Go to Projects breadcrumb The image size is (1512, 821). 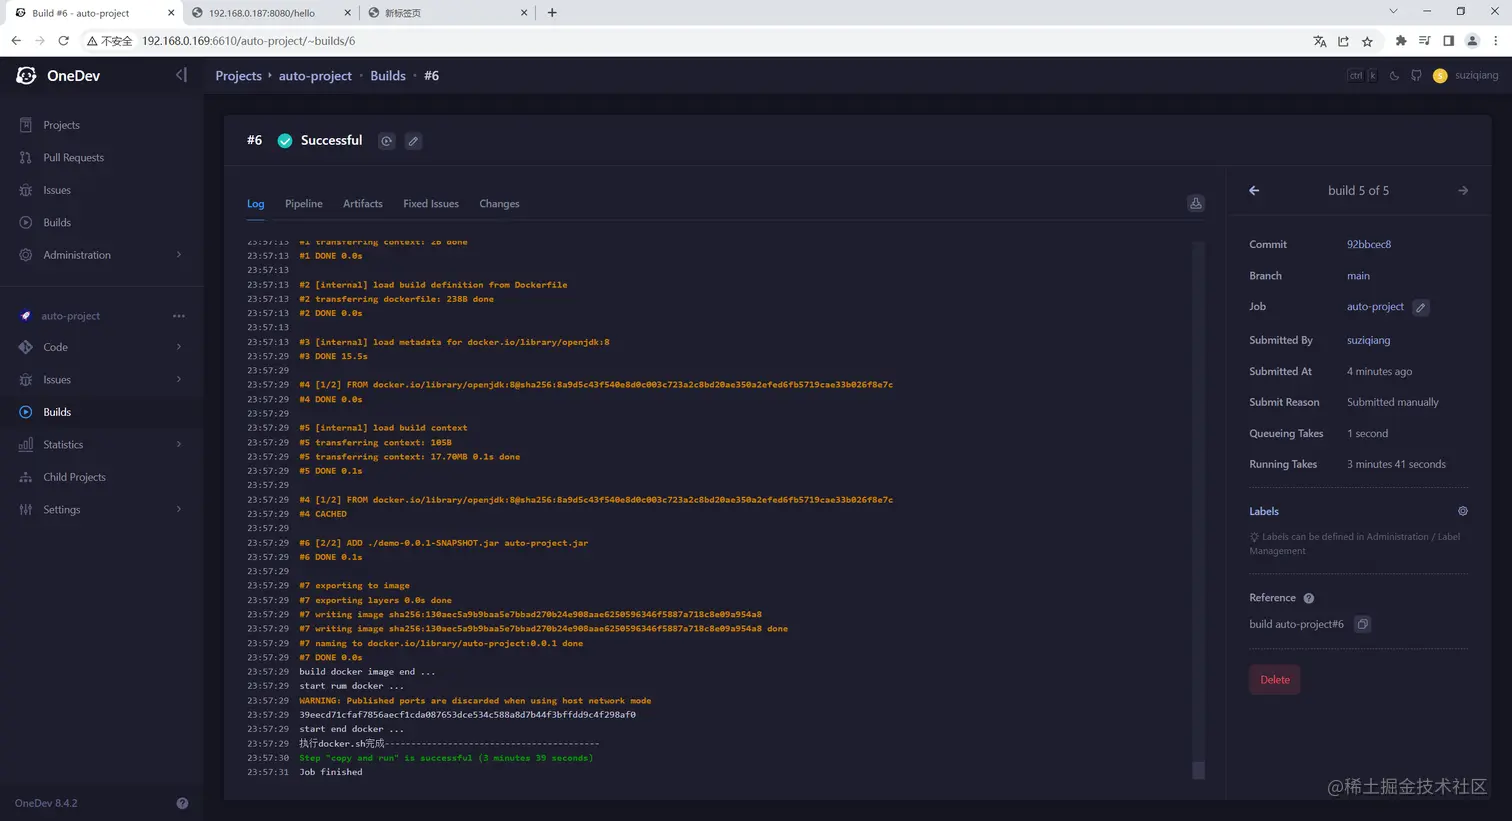click(x=238, y=76)
